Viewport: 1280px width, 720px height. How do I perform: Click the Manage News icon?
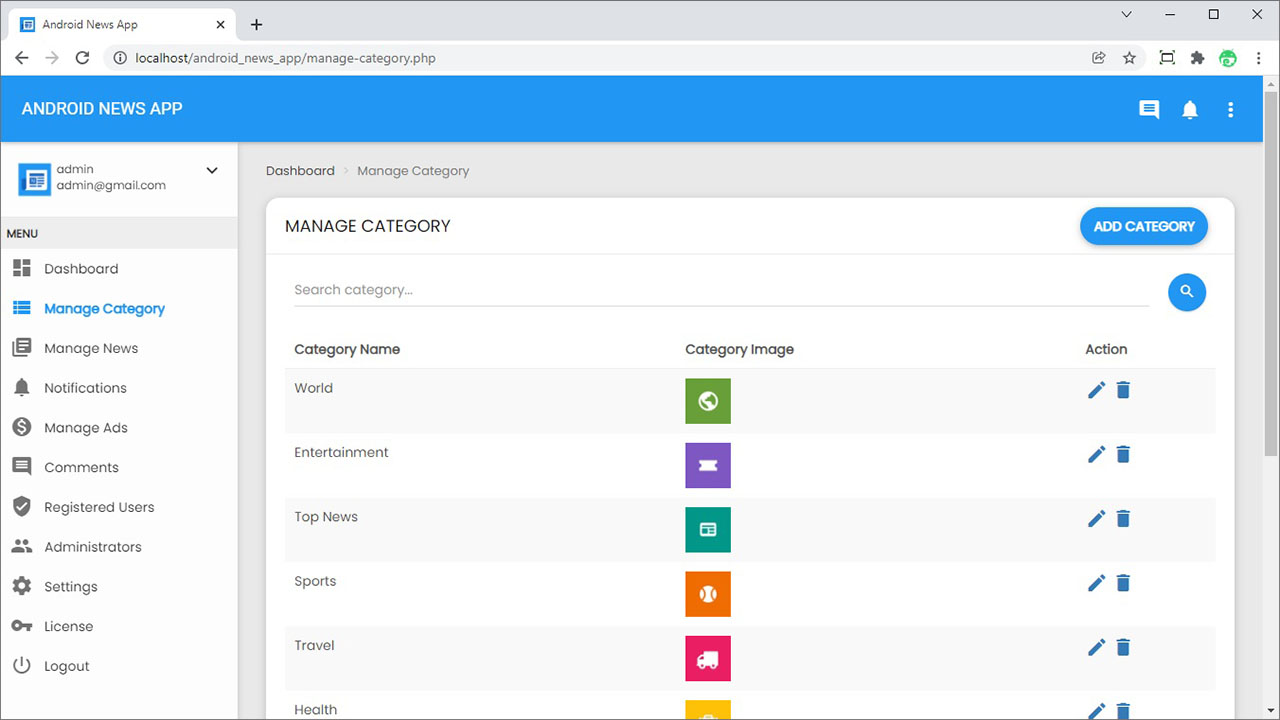coord(22,347)
